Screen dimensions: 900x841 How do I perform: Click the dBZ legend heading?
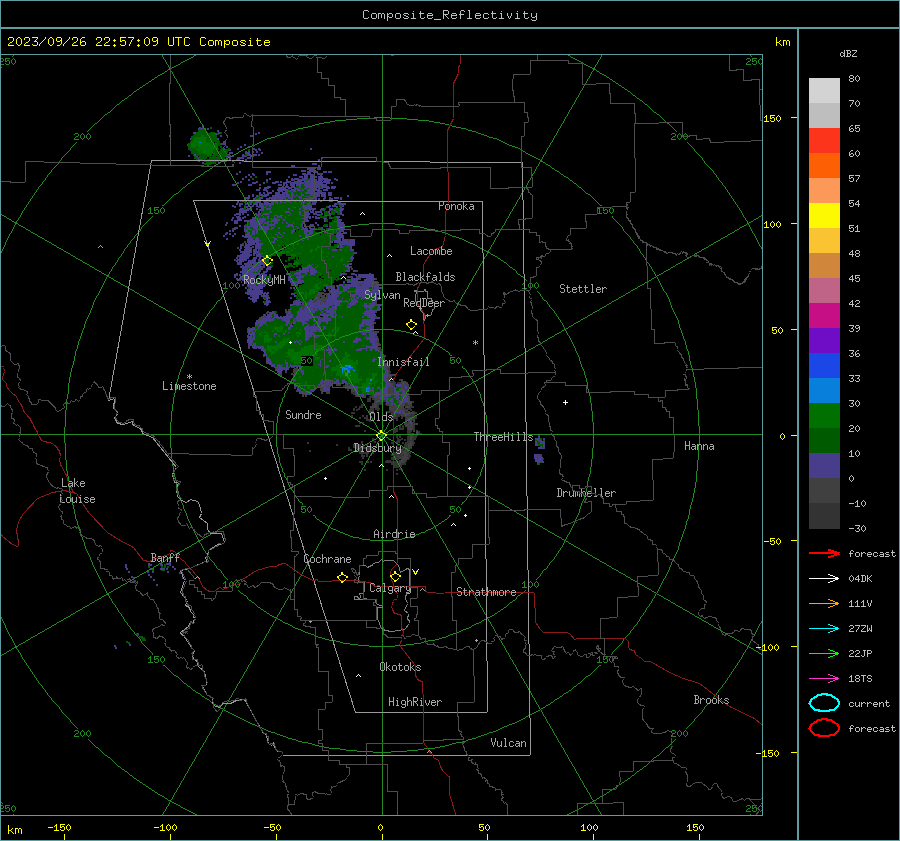tap(848, 53)
